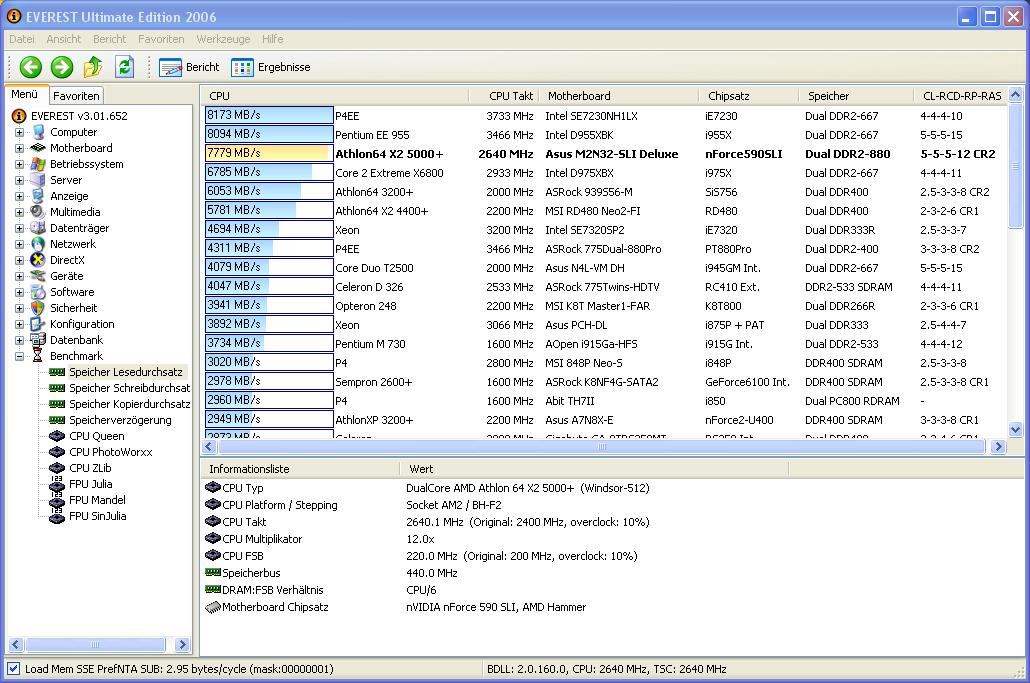Click the green Forward arrow icon
The image size is (1030, 683).
(62, 67)
